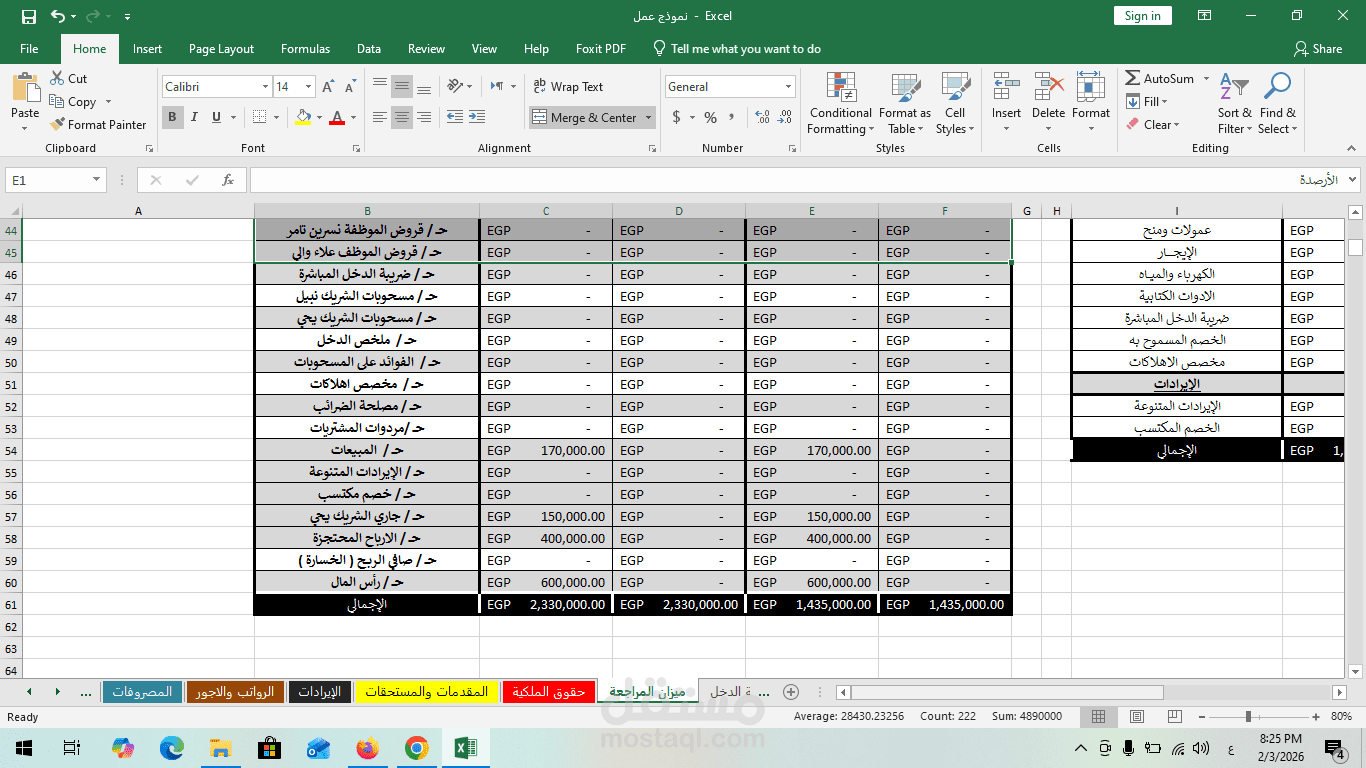1366x768 pixels.
Task: Open the Calibri font name dropdown
Action: [x=265, y=87]
